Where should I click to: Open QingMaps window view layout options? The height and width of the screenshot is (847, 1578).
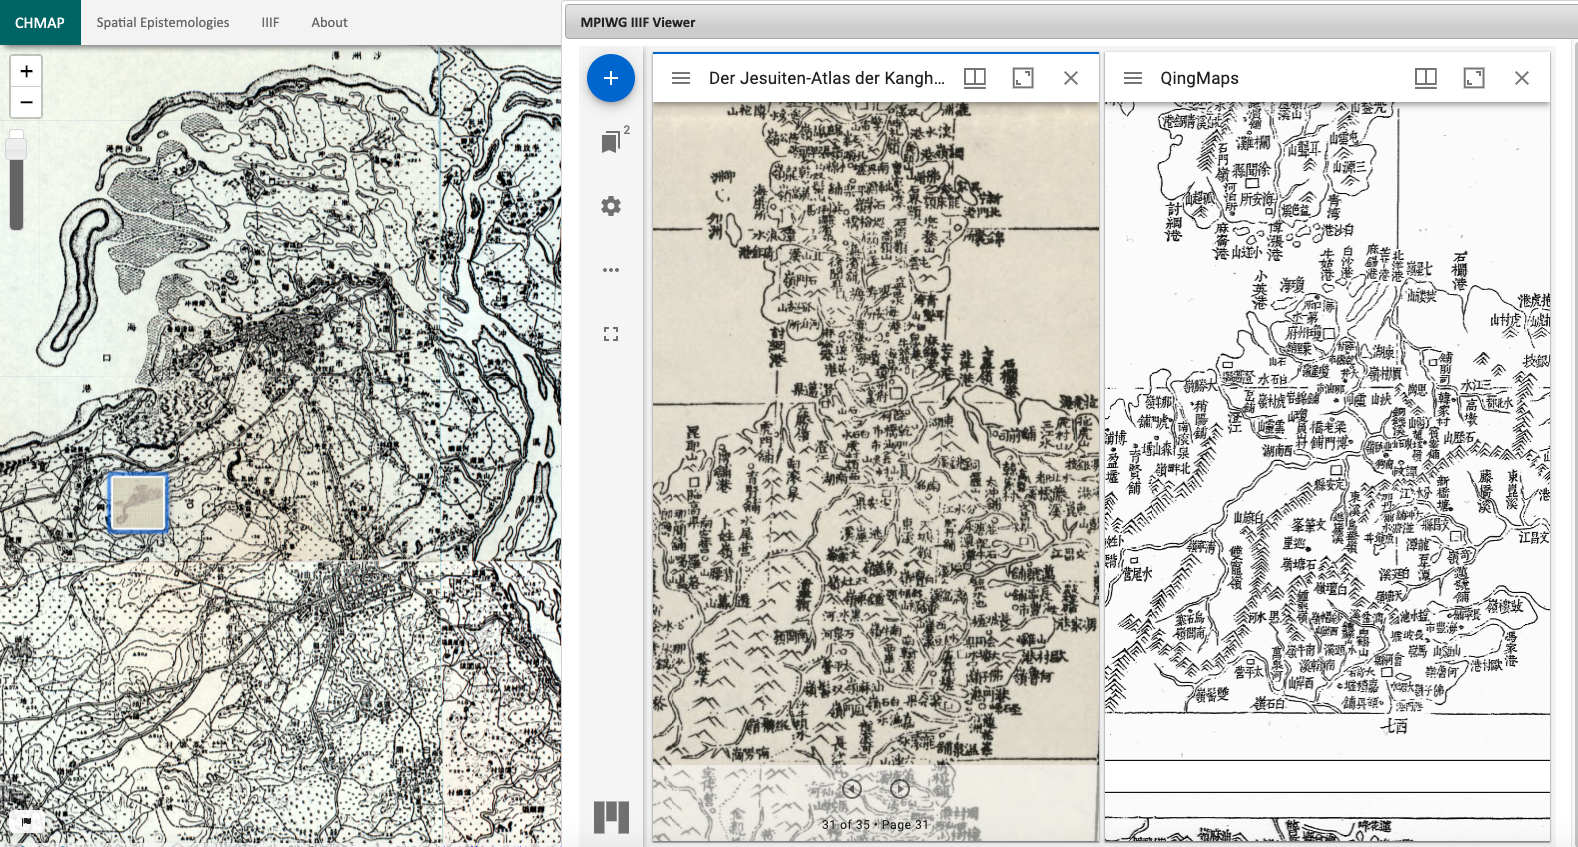[1426, 78]
